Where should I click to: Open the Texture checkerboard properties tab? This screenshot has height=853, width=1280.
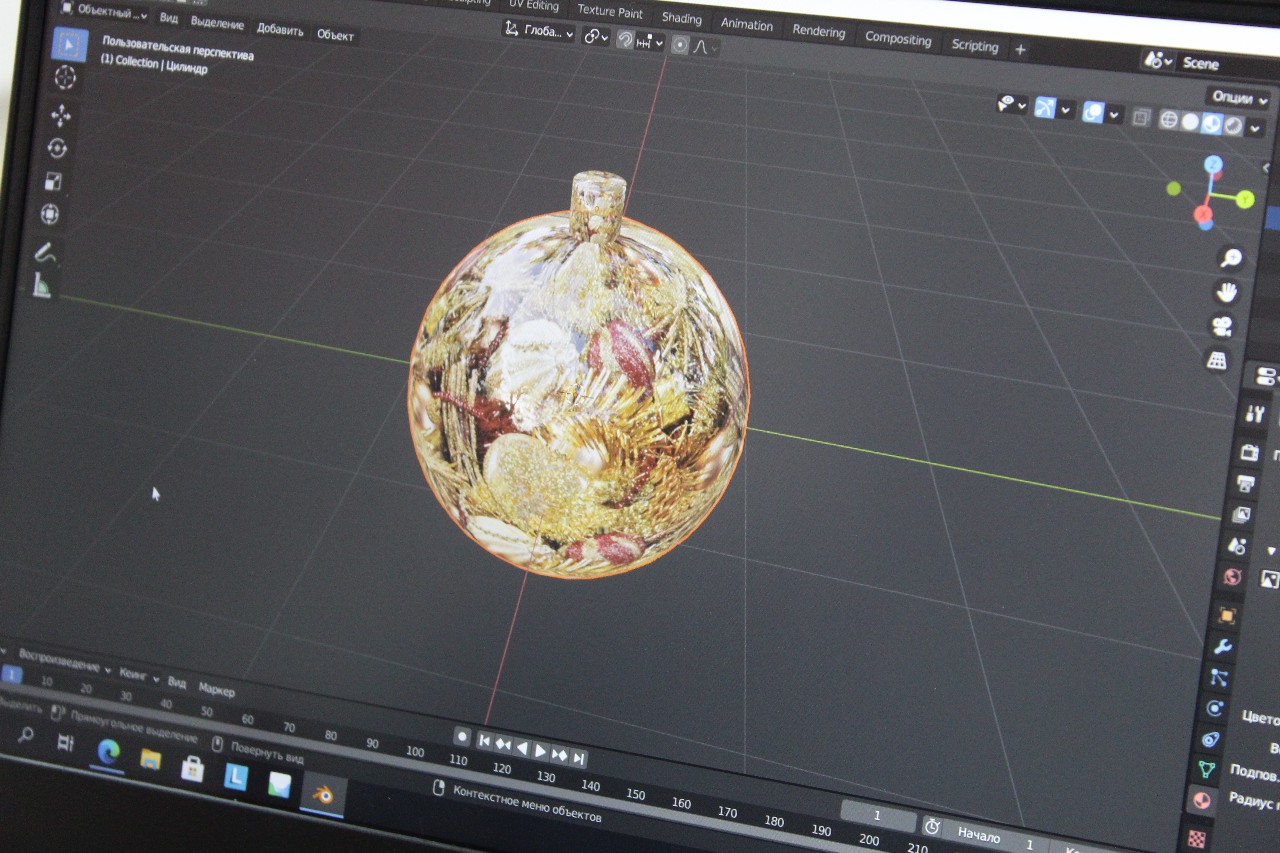coord(1197,838)
